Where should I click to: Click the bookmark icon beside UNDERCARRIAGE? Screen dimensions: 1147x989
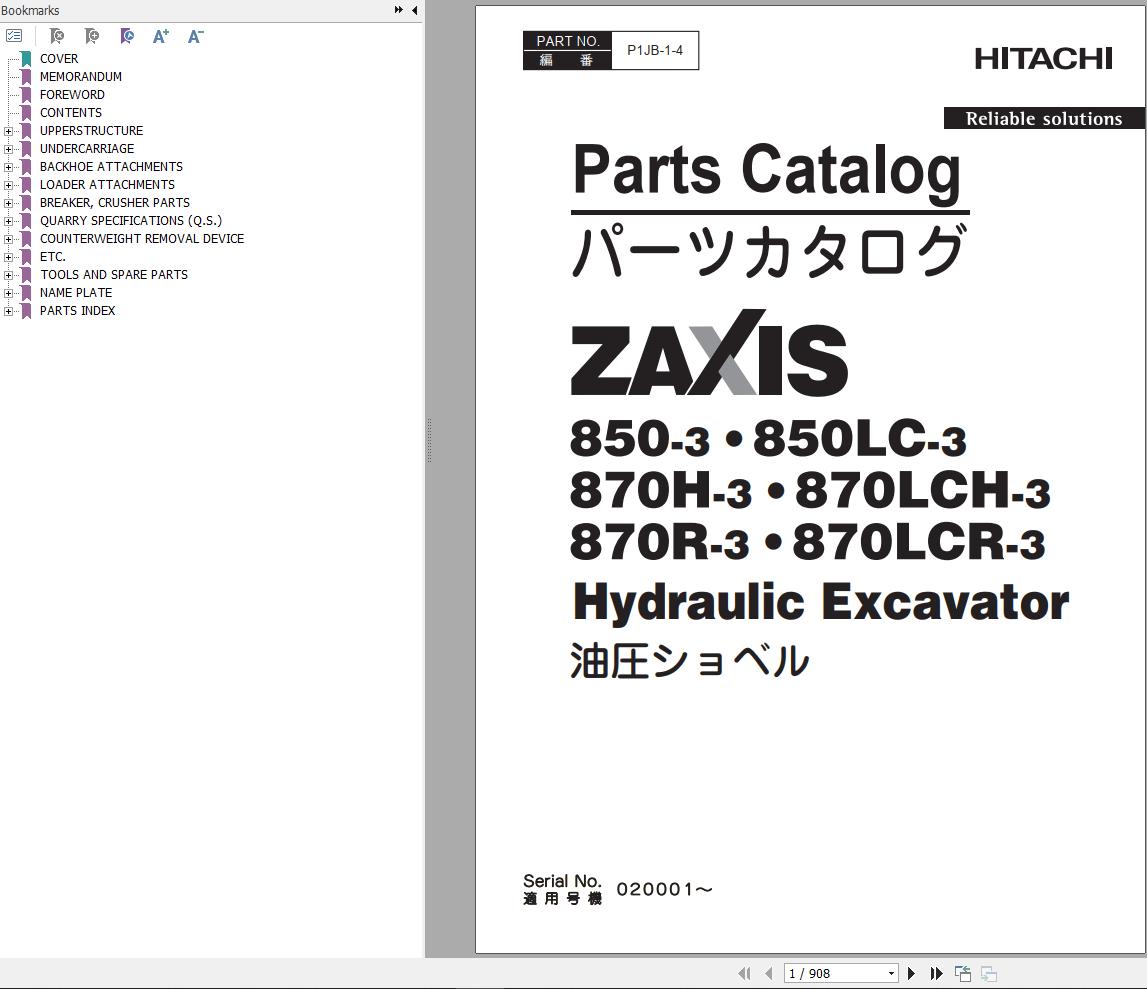pos(26,148)
